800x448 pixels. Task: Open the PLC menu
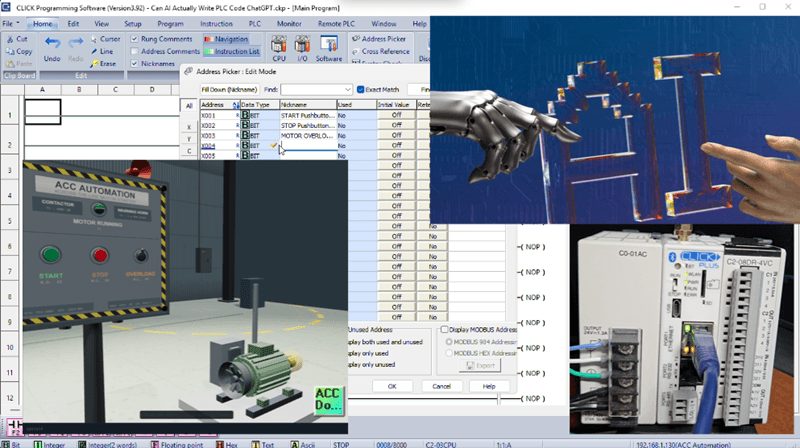[x=254, y=23]
